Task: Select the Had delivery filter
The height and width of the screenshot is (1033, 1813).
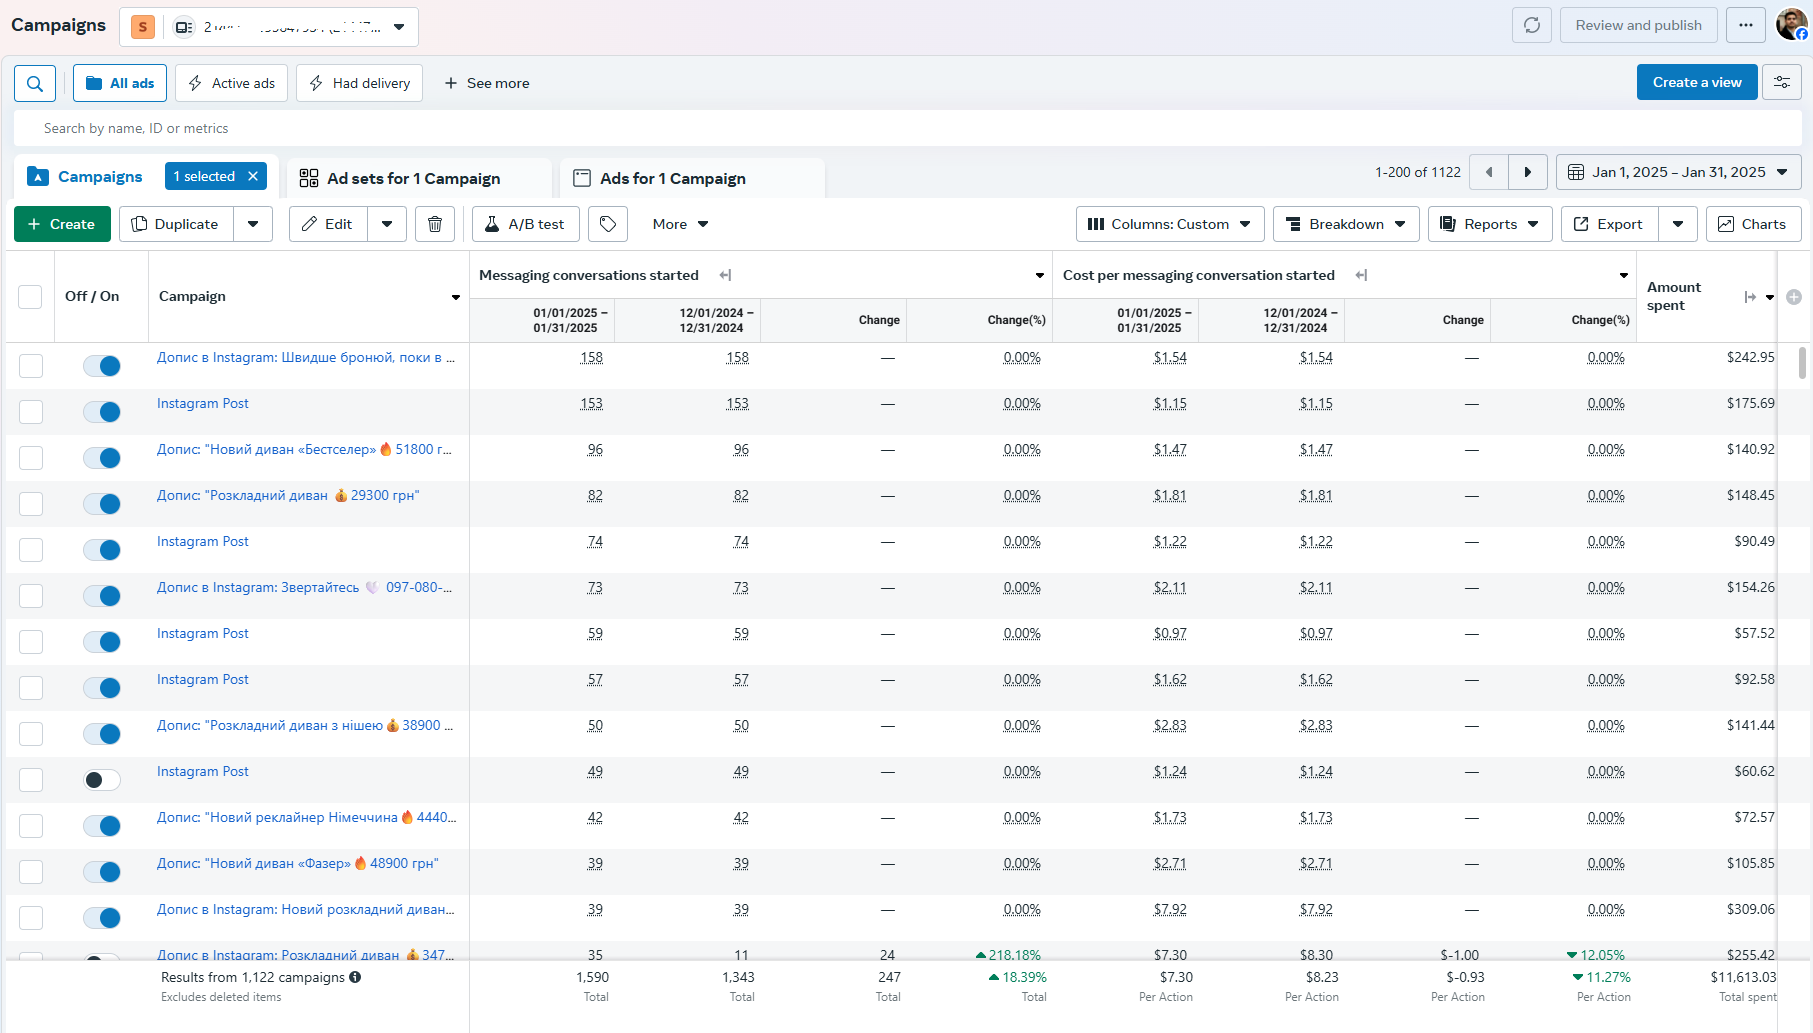Action: (x=359, y=83)
